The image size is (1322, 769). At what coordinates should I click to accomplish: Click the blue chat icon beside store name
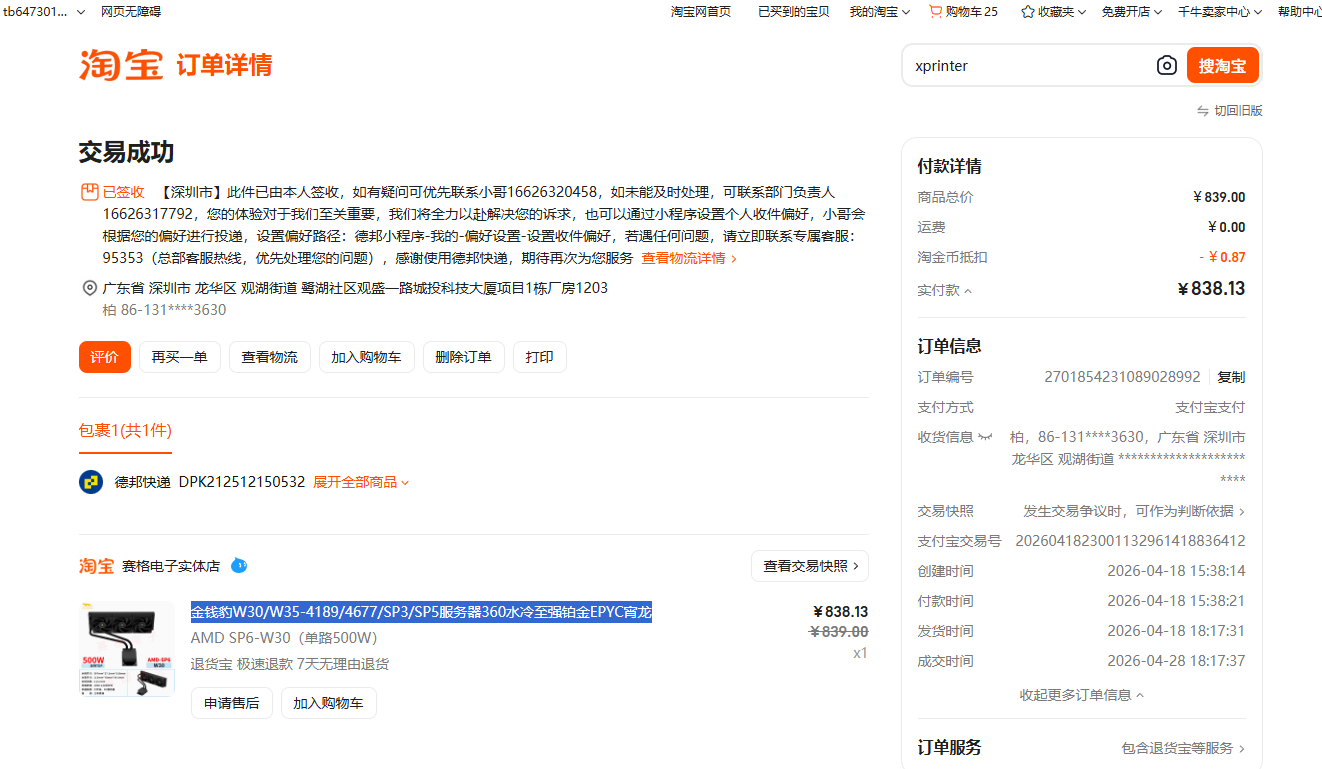click(239, 566)
